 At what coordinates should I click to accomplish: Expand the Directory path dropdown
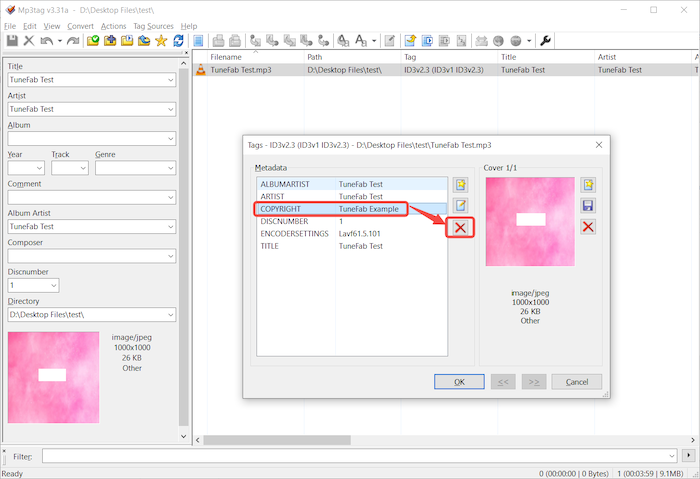point(171,315)
